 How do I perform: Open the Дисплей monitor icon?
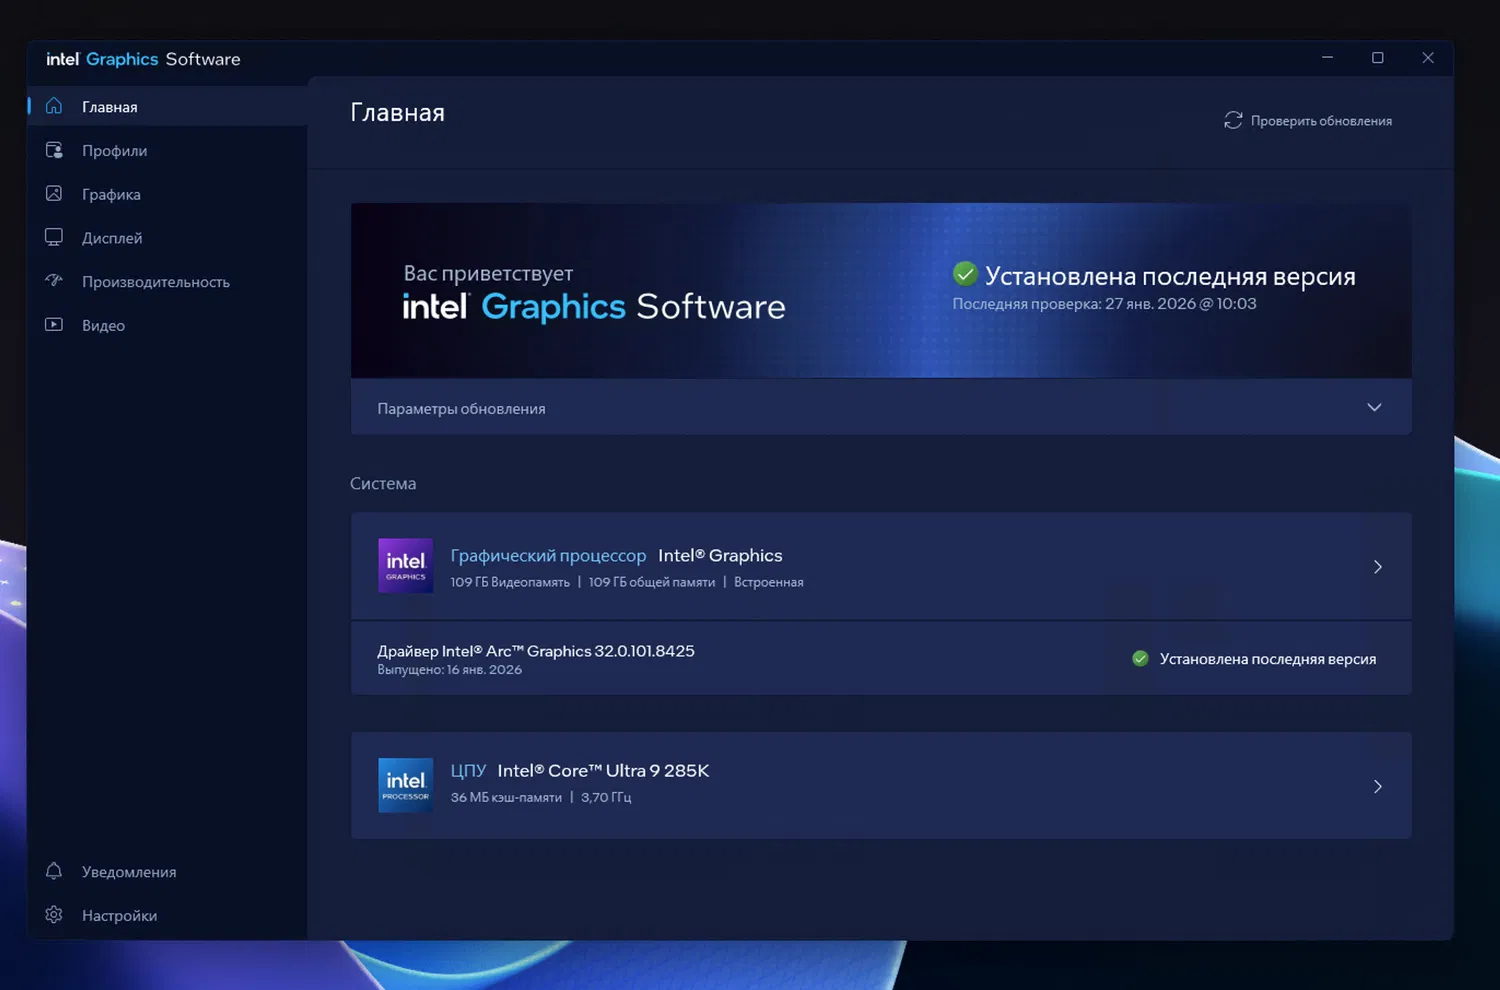click(54, 238)
